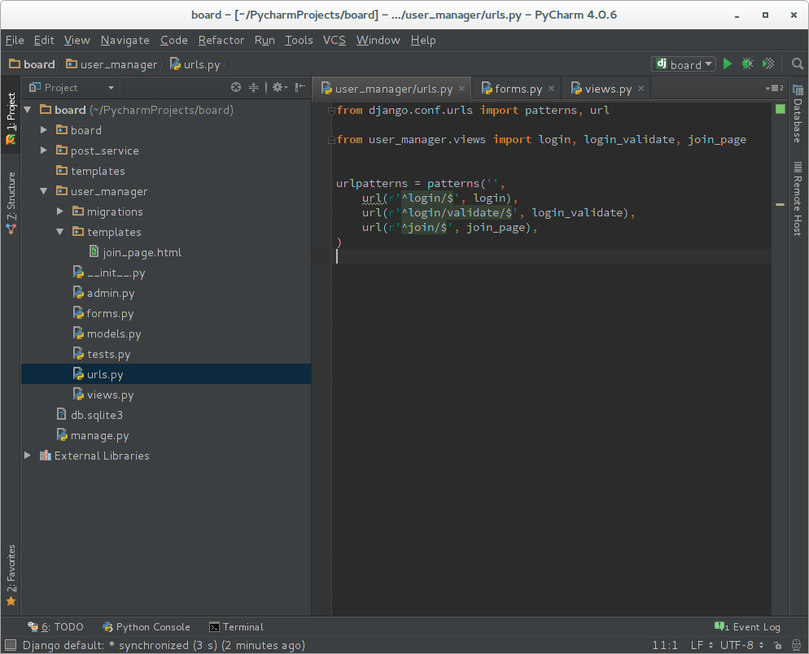Change line separator LF in status bar

pyautogui.click(x=702, y=645)
